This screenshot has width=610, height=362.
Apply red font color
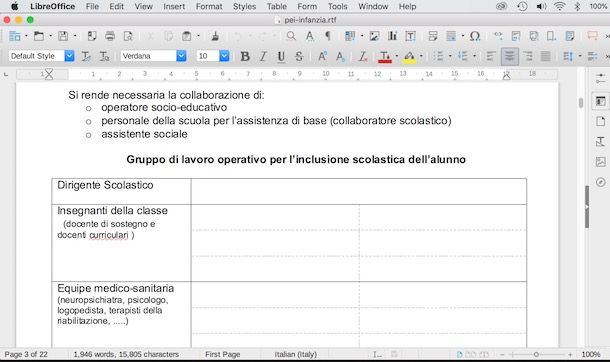pyautogui.click(x=385, y=57)
